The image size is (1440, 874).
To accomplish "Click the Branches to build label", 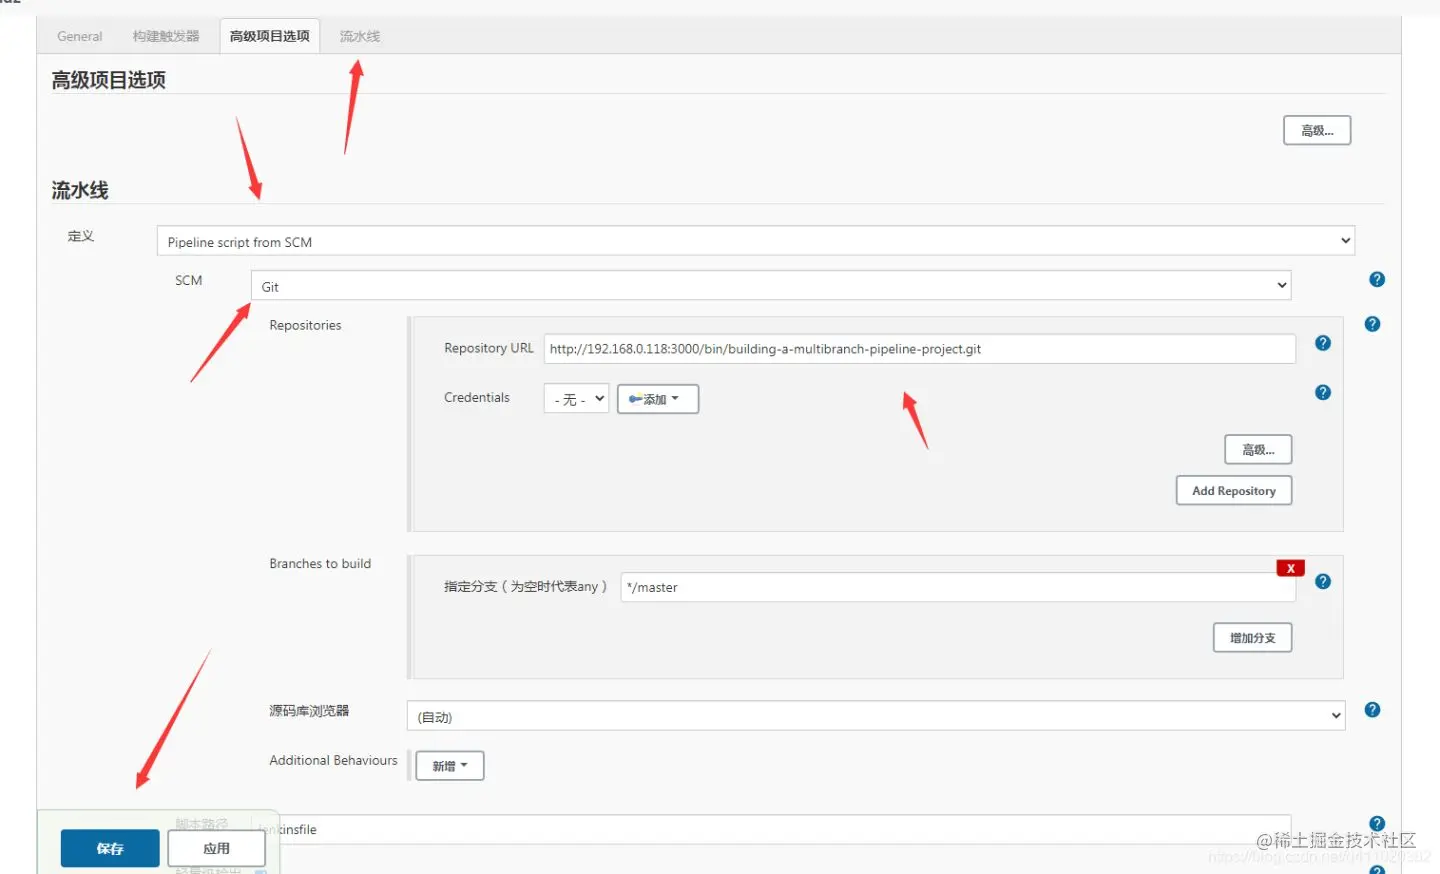I will point(320,564).
